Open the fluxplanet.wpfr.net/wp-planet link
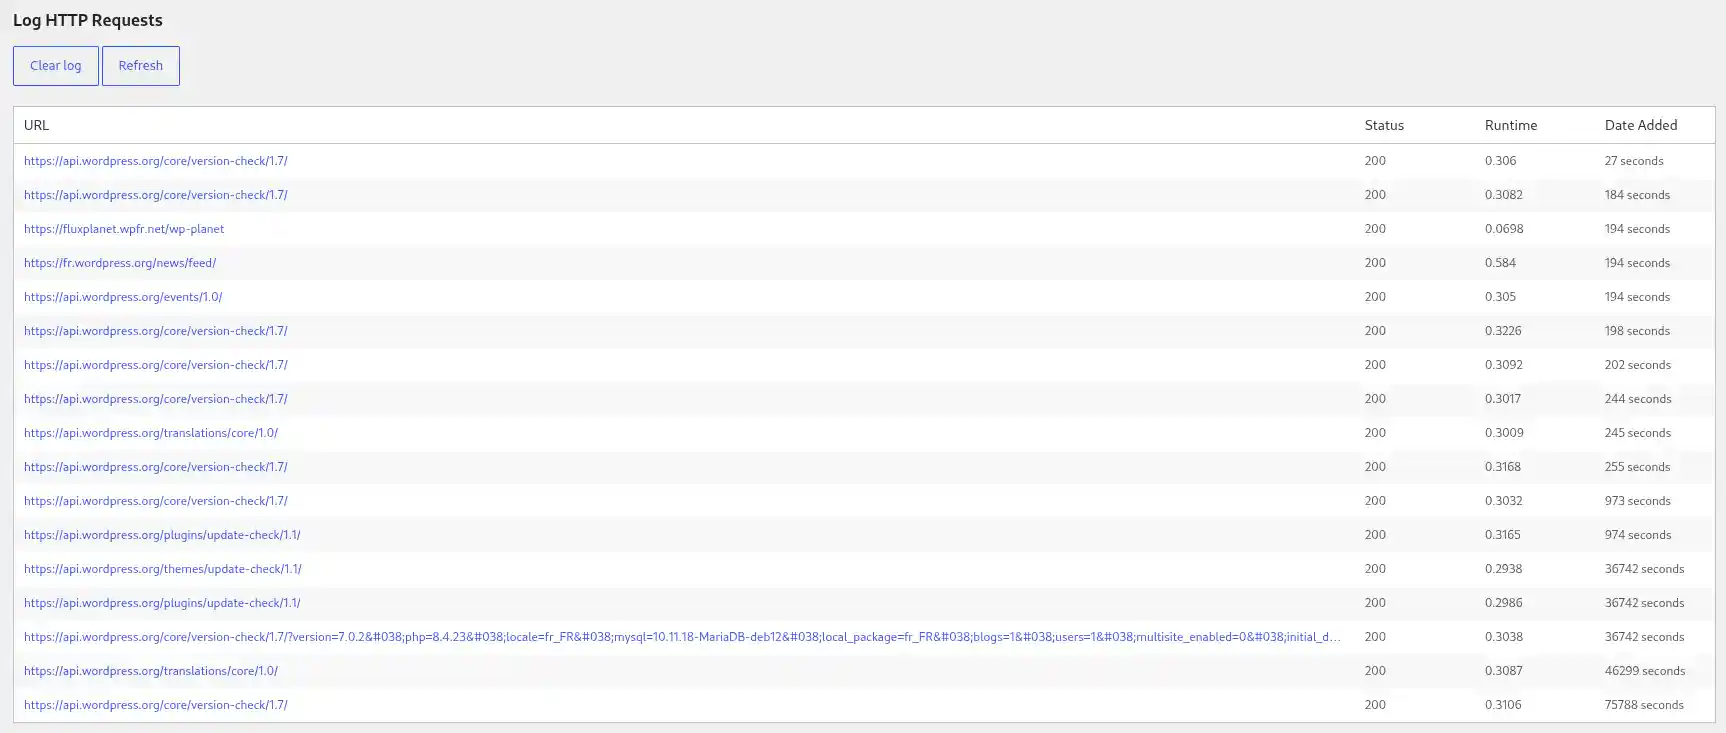Viewport: 1726px width, 733px height. [x=124, y=229]
